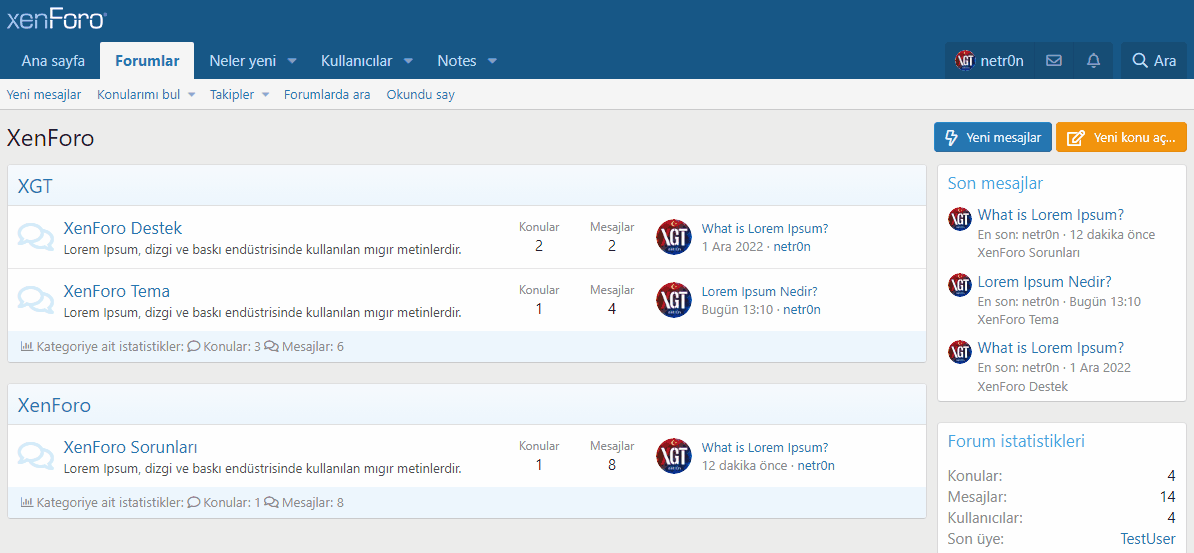
Task: Click the netr0n user avatar in navbar
Action: click(x=965, y=60)
